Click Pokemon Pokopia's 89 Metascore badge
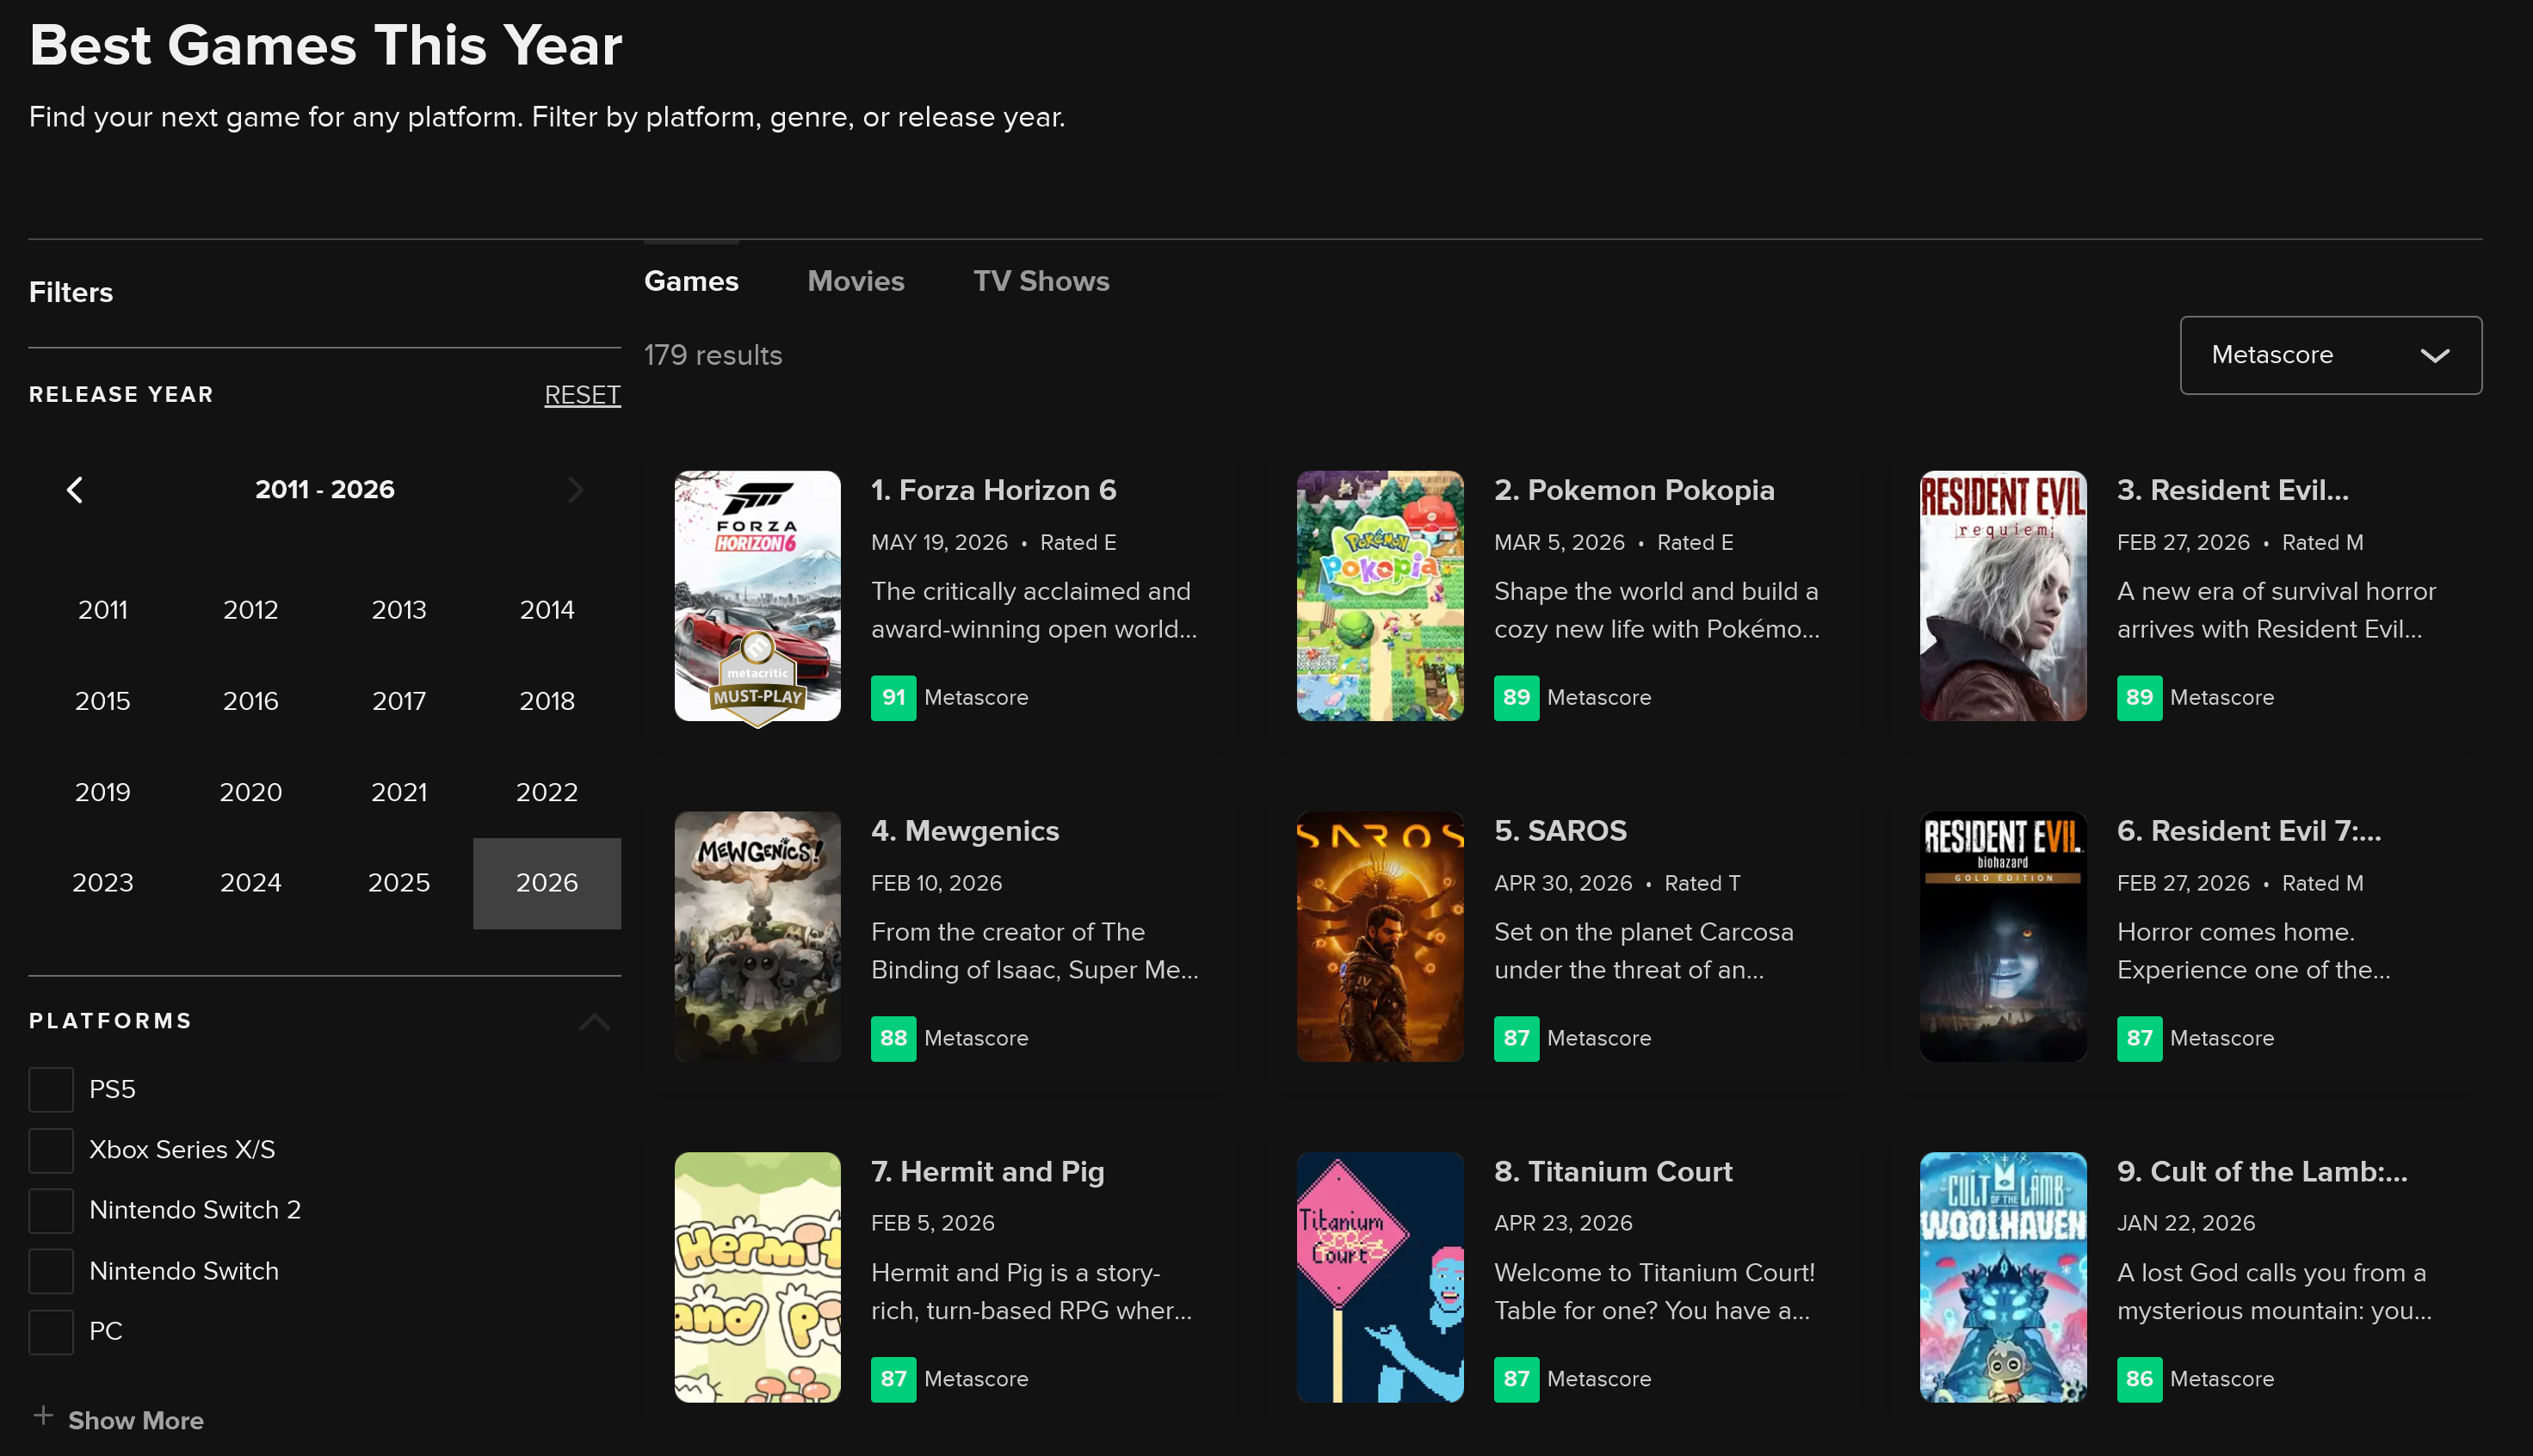Viewport: 2533px width, 1456px height. pos(1516,698)
